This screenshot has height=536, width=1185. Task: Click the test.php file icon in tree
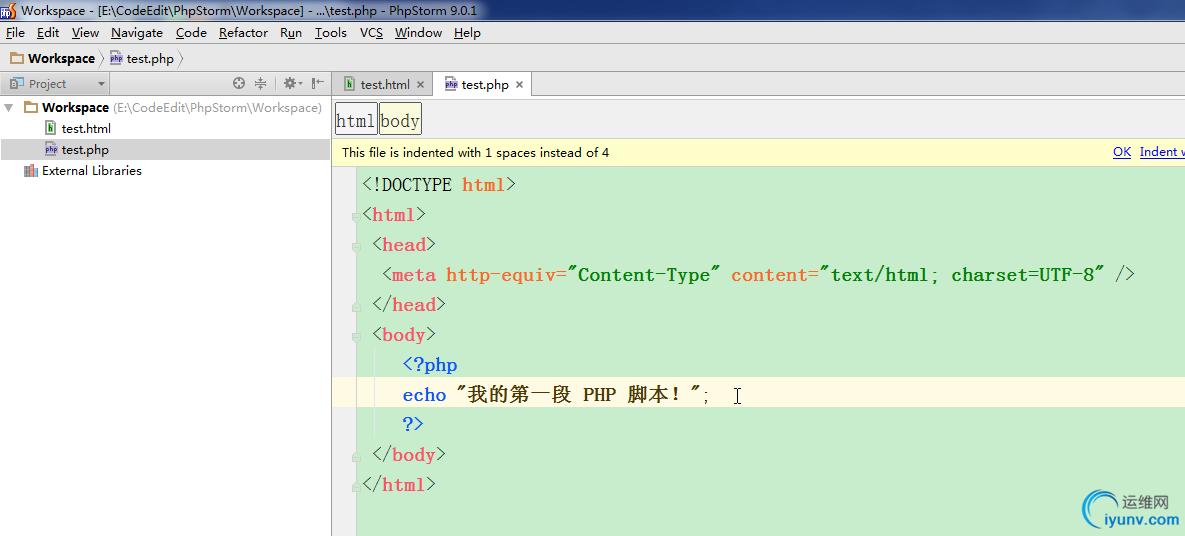51,150
